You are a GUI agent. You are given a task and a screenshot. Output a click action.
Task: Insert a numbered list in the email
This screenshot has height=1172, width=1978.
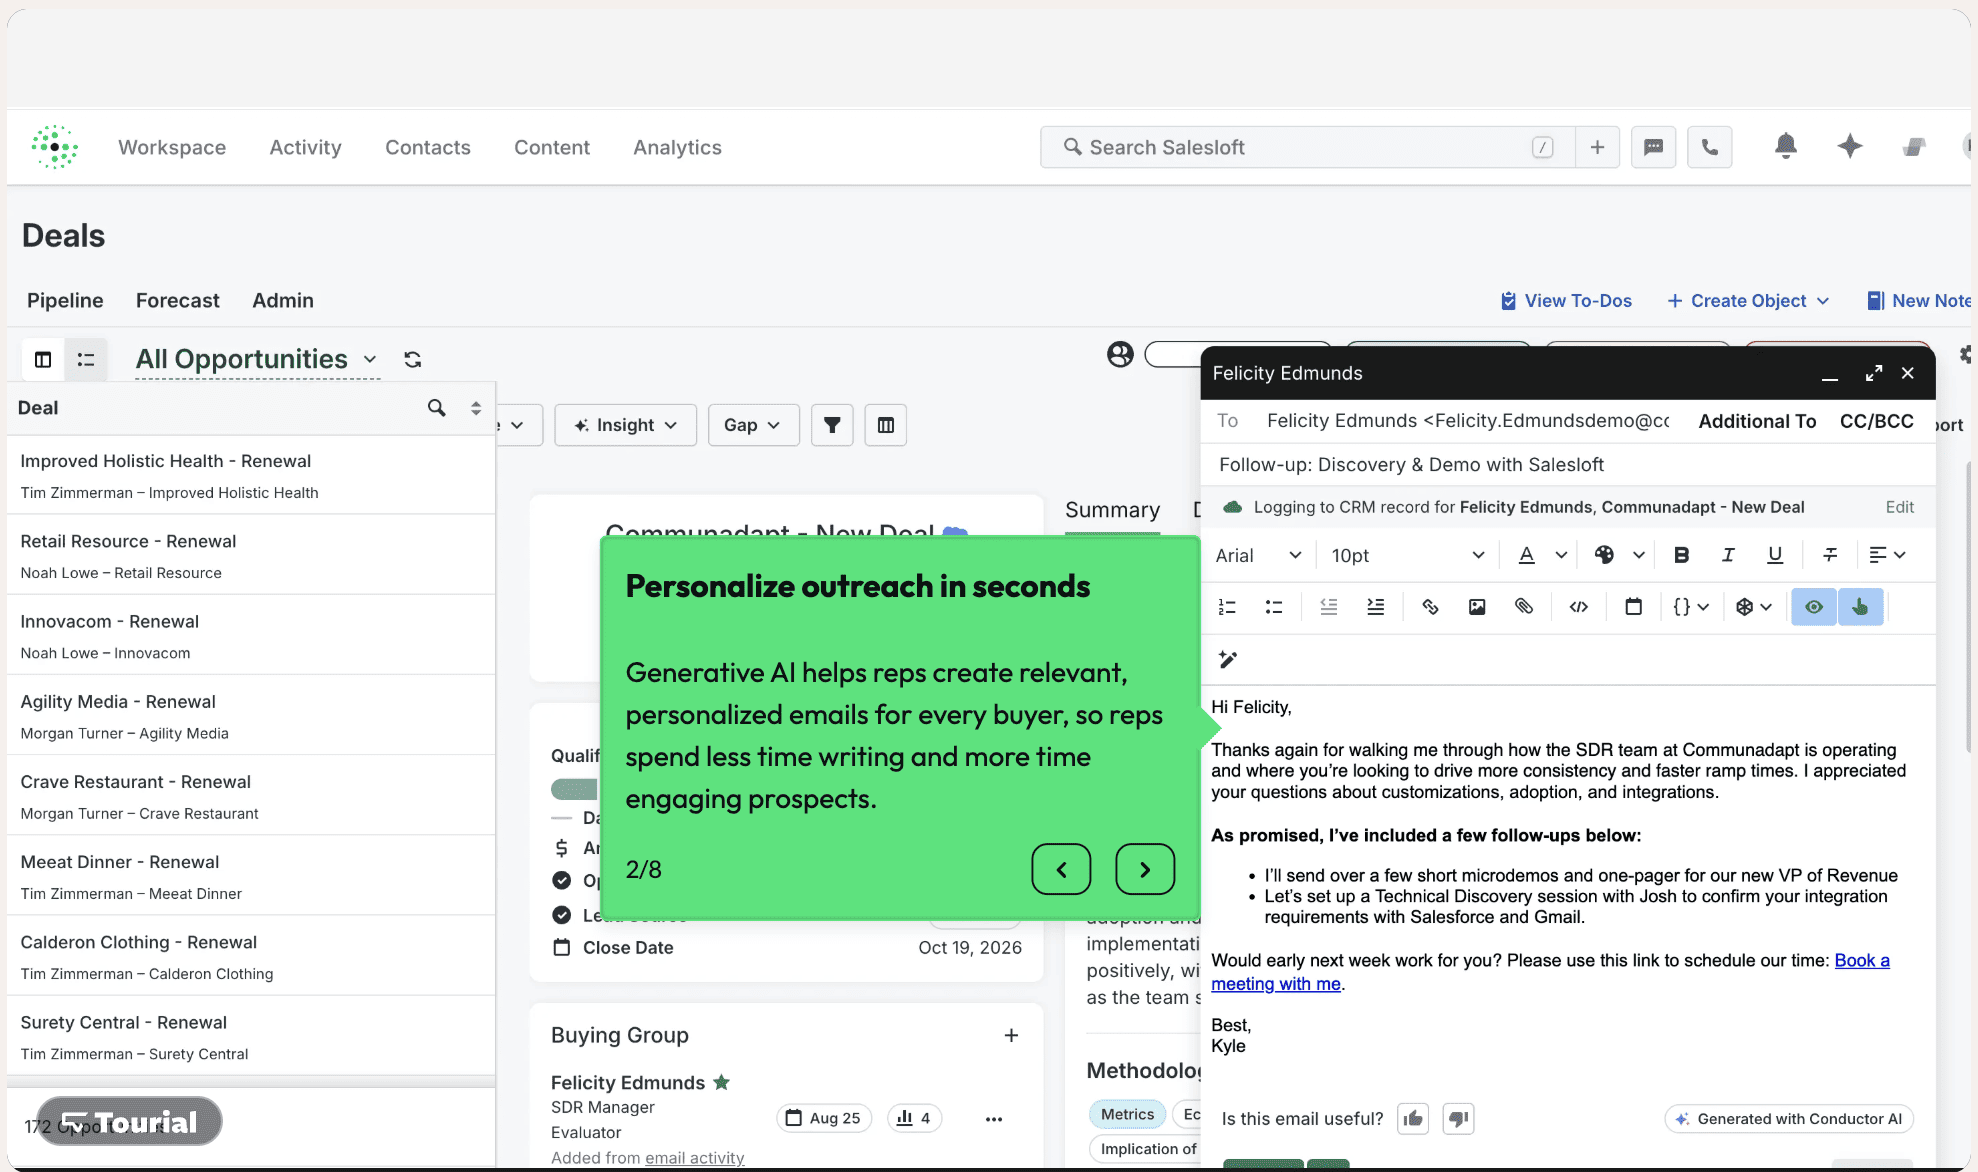tap(1227, 607)
